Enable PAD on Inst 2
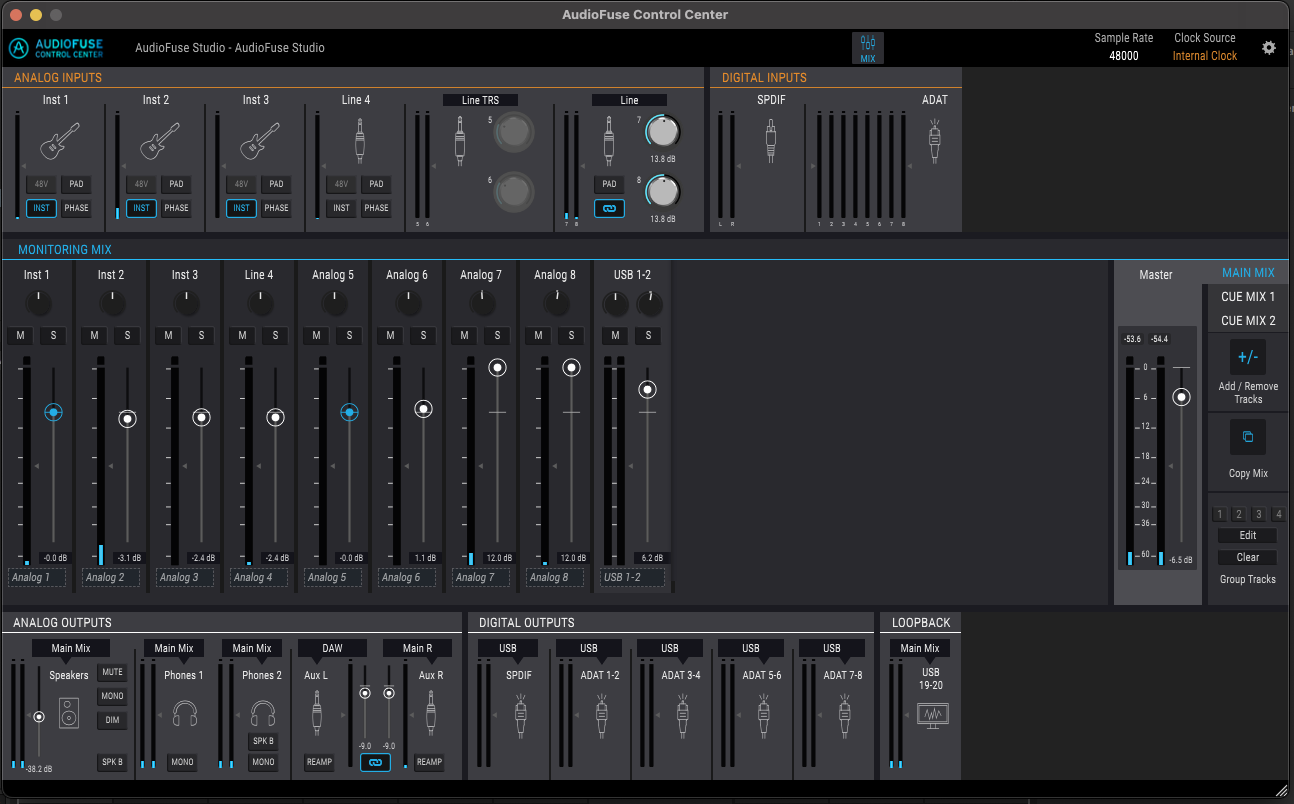Viewport: 1294px width, 804px height. pos(176,184)
